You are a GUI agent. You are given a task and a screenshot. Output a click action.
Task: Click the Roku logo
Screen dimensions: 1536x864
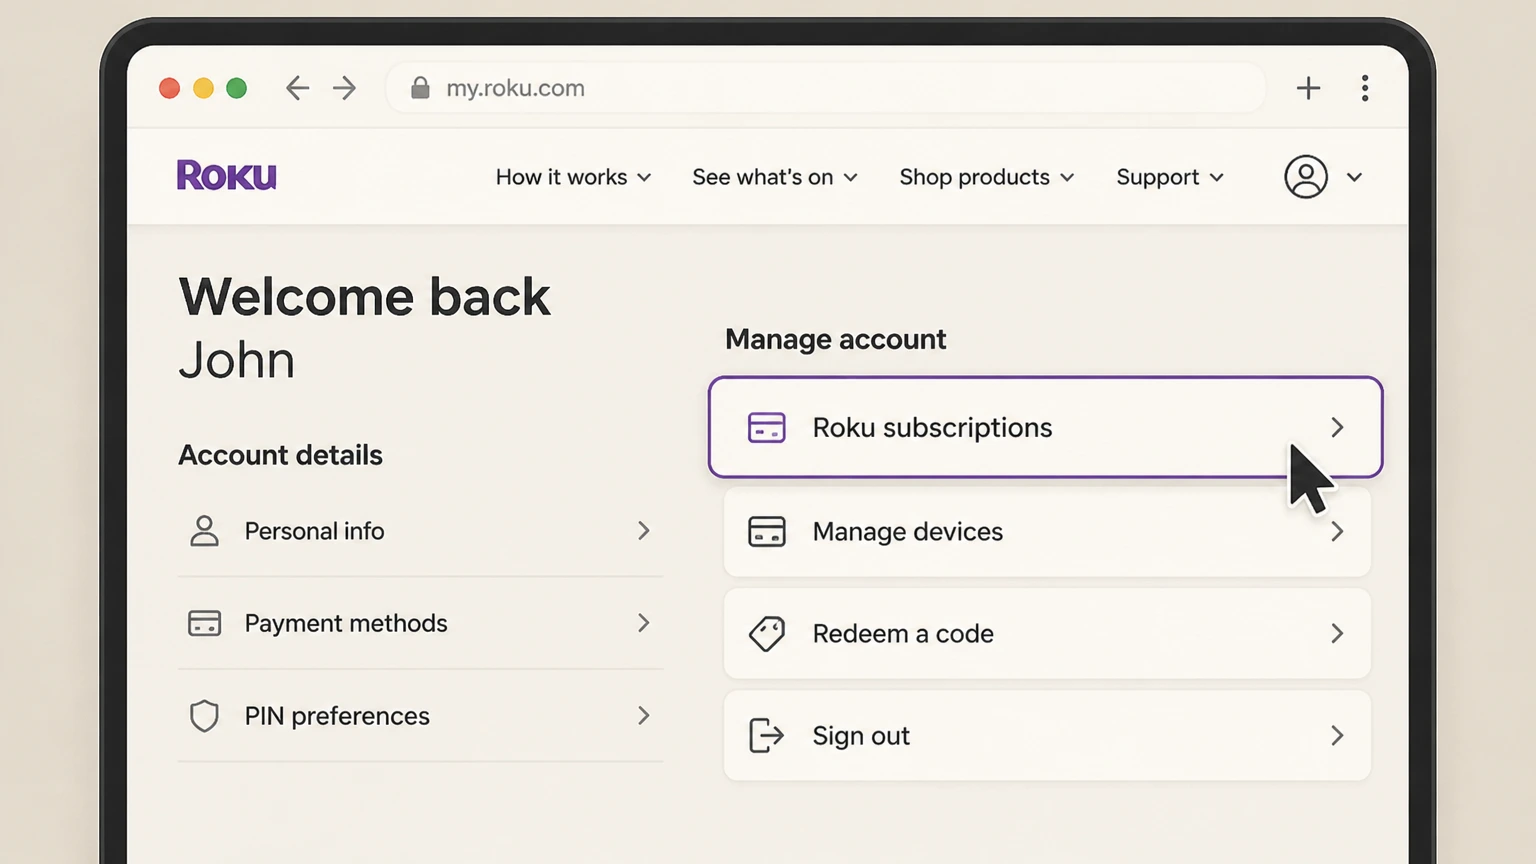point(227,175)
